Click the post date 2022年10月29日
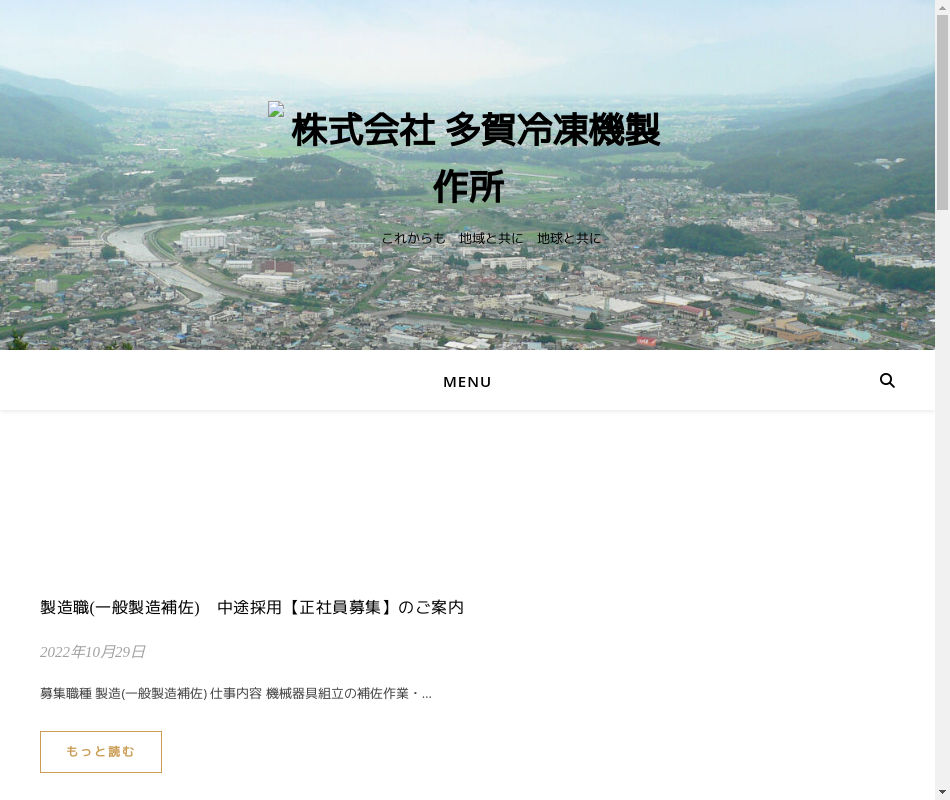The image size is (950, 800). (93, 652)
